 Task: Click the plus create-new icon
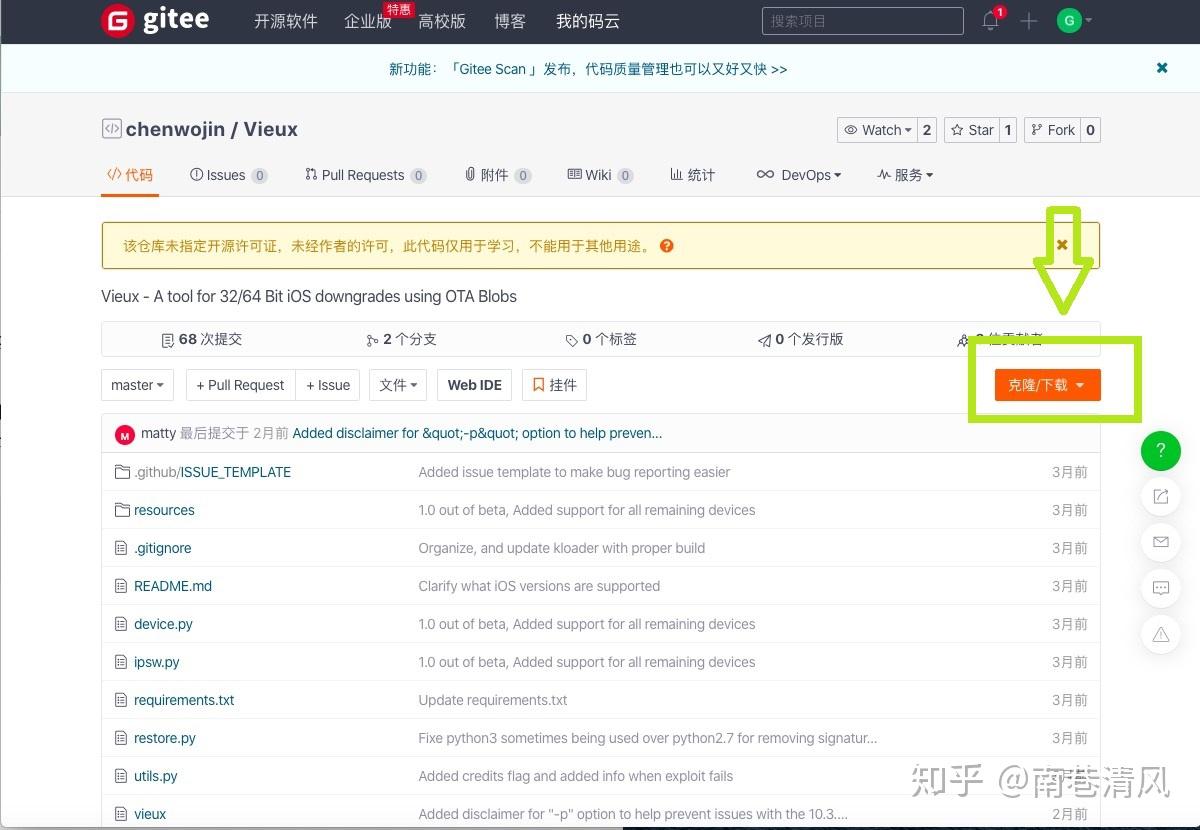1029,21
